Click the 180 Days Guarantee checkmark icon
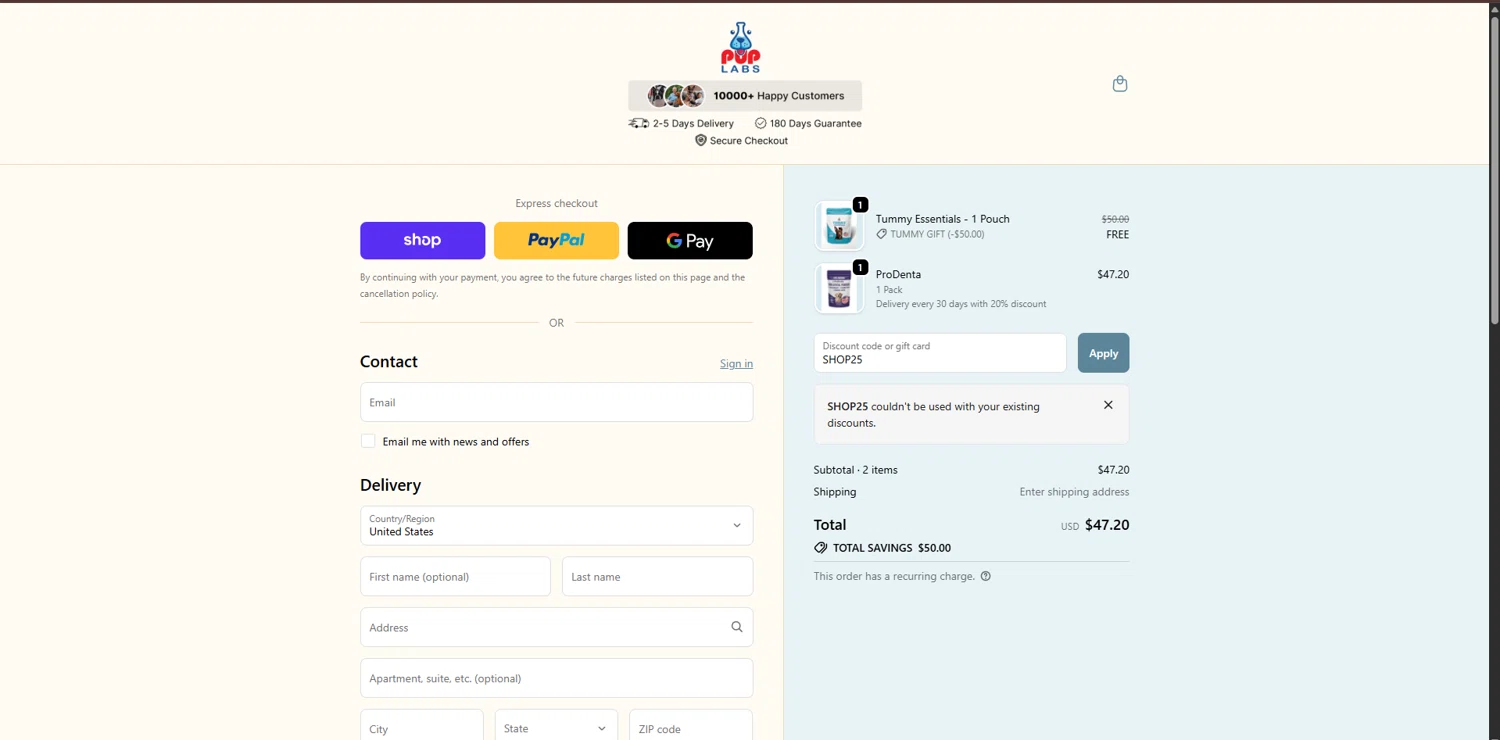Image resolution: width=1500 pixels, height=740 pixels. 761,123
